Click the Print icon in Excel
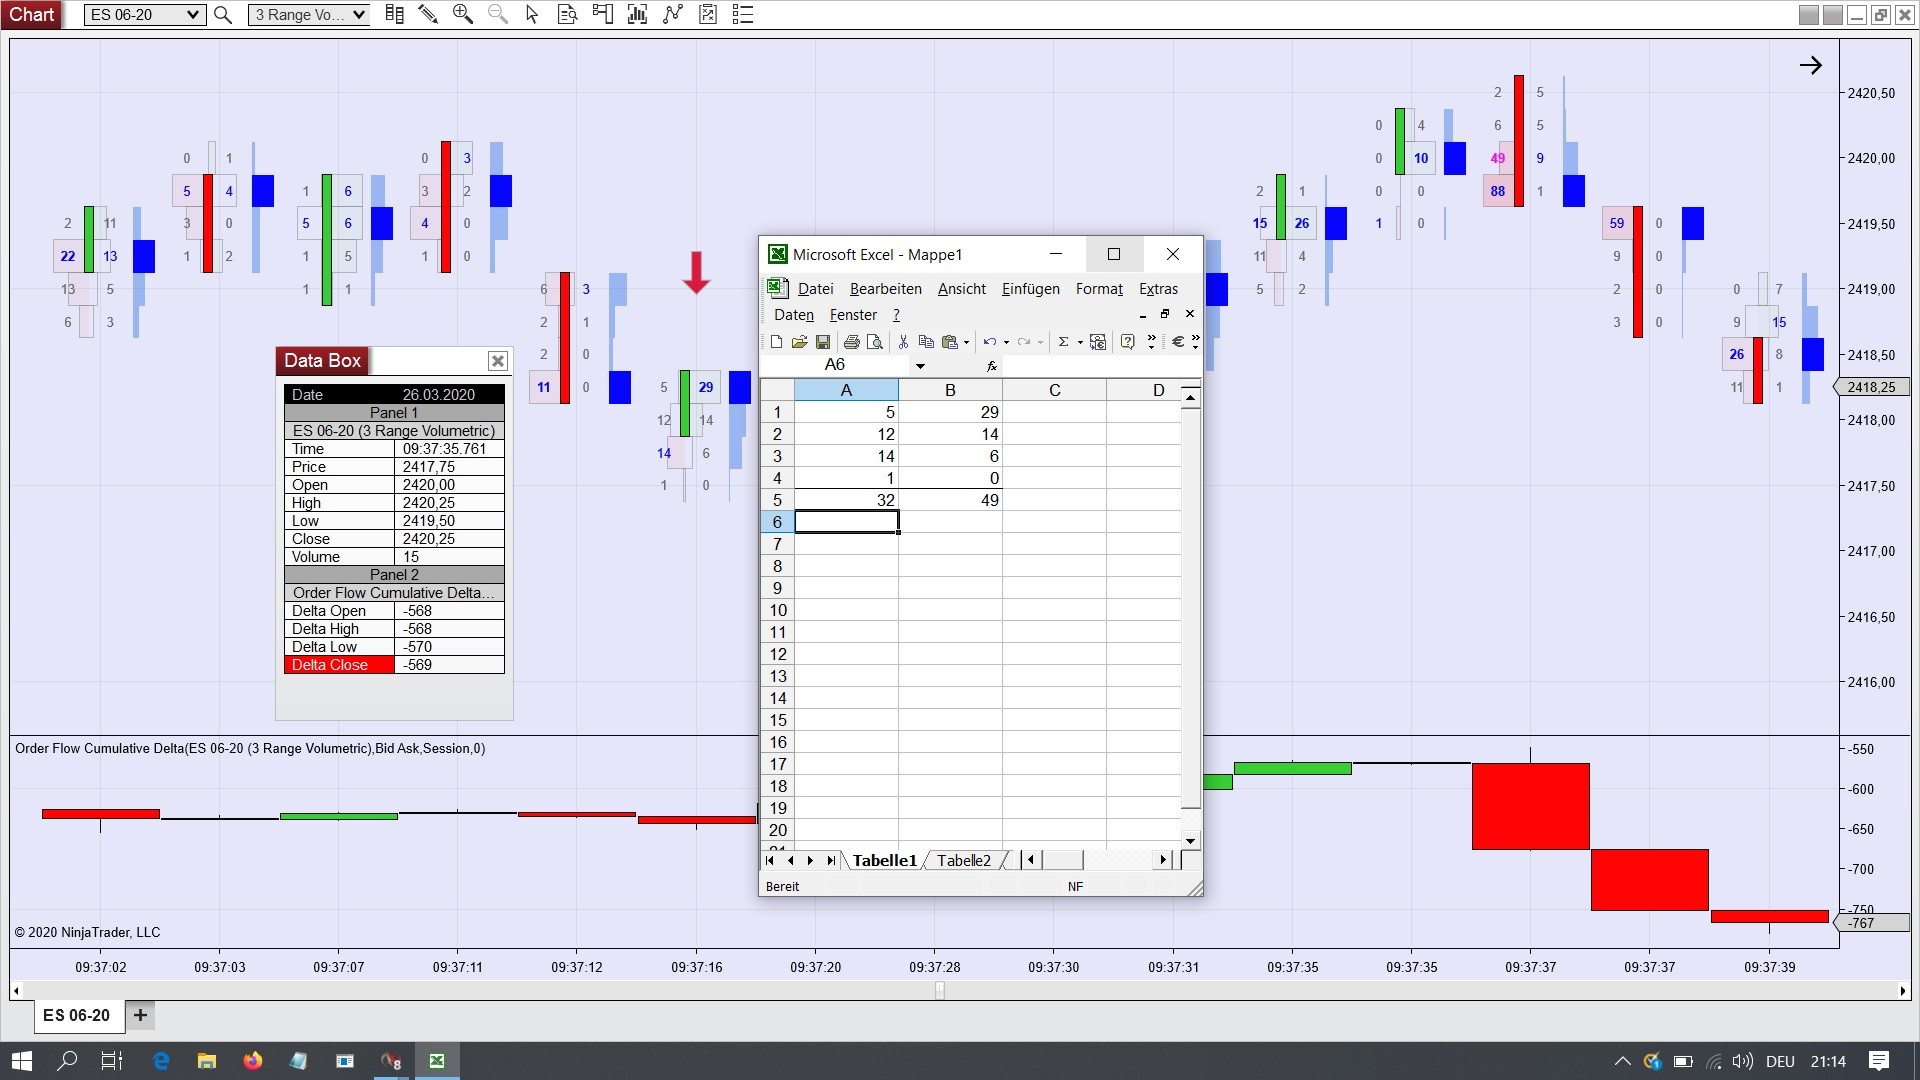Viewport: 1920px width, 1080px height. click(851, 342)
